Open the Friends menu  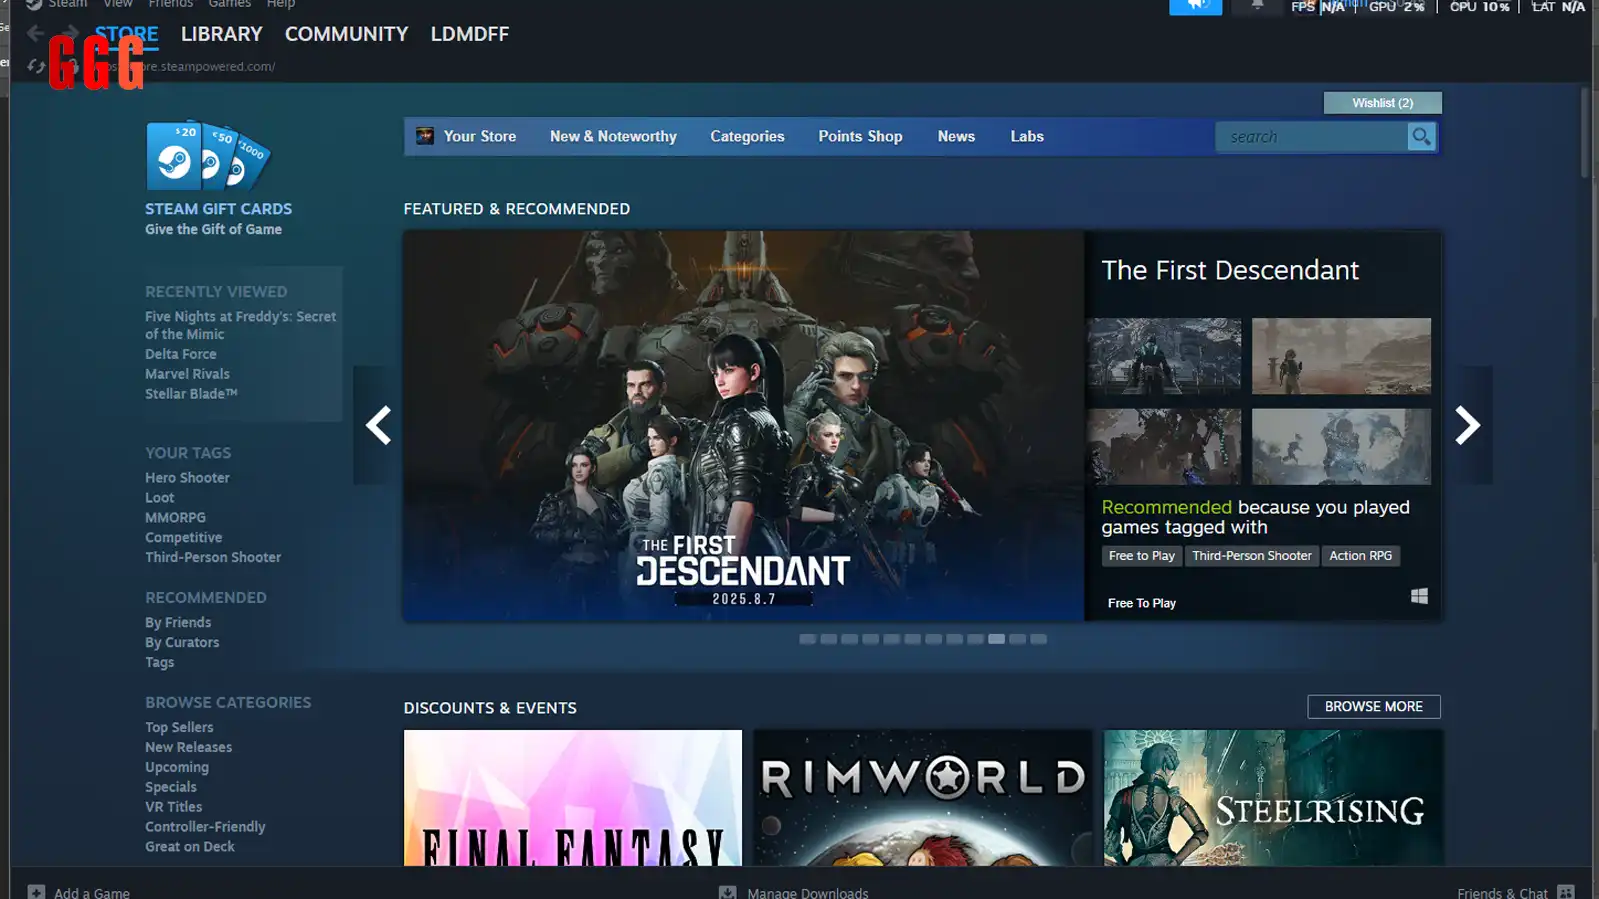point(171,4)
